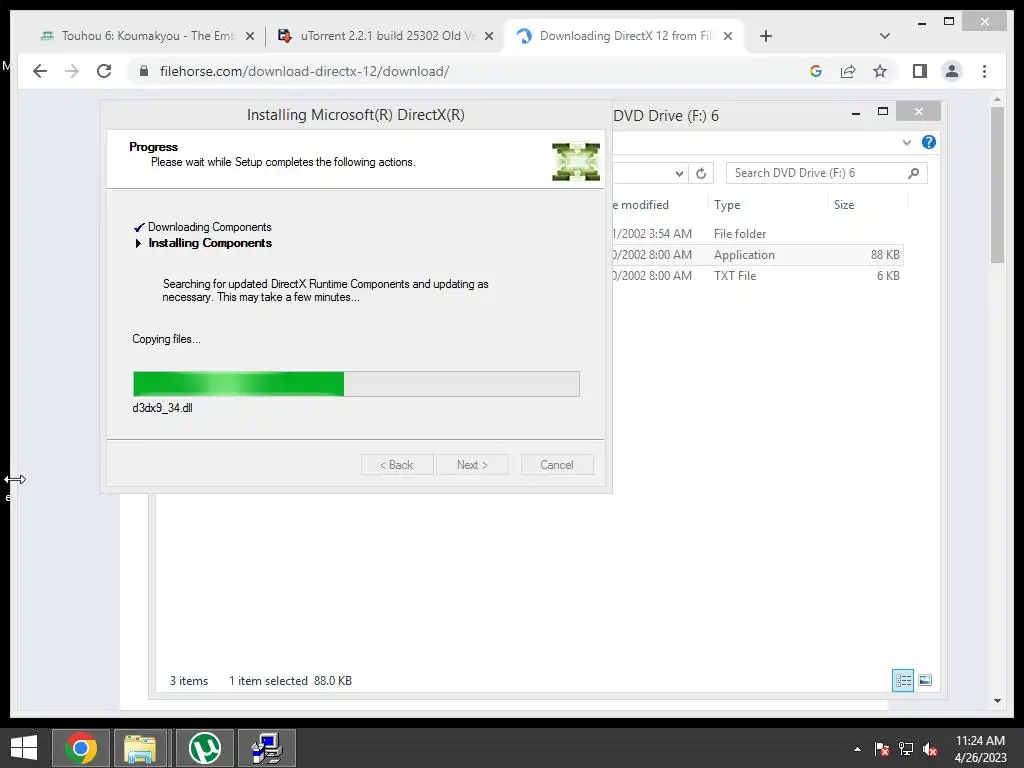Open uTorrent from the taskbar

coord(204,748)
